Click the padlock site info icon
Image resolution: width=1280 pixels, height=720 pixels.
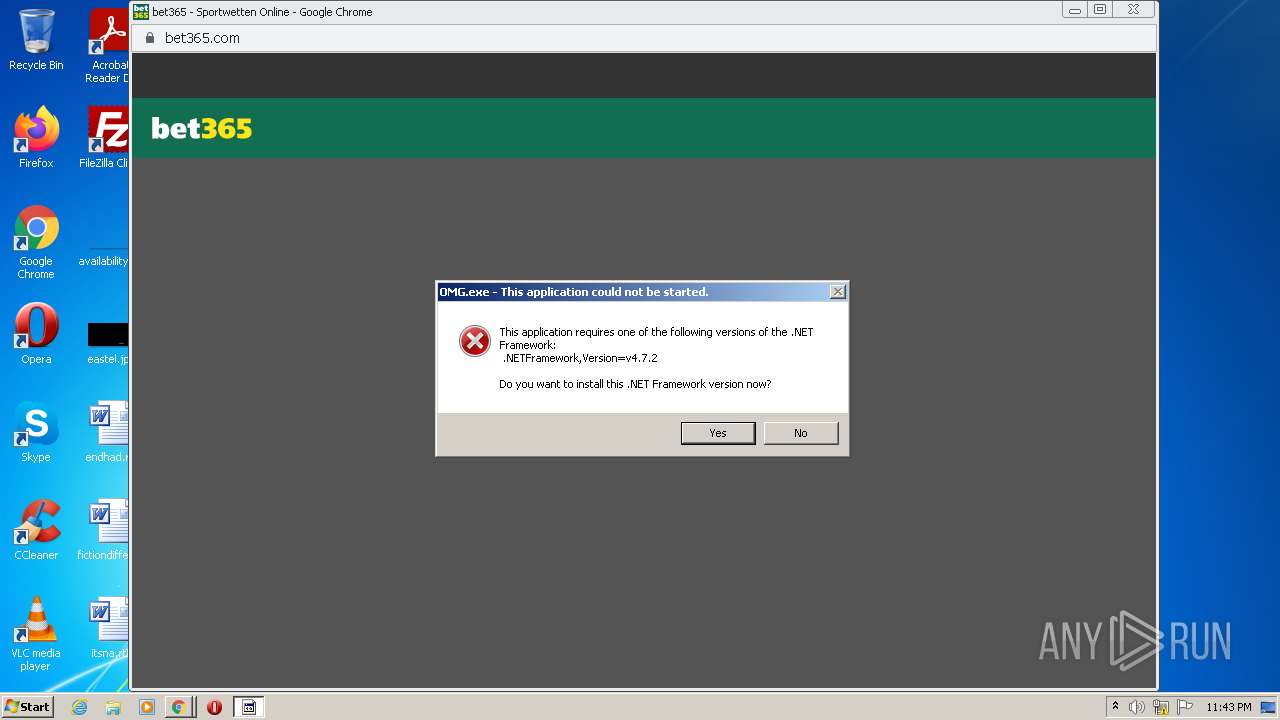point(150,38)
